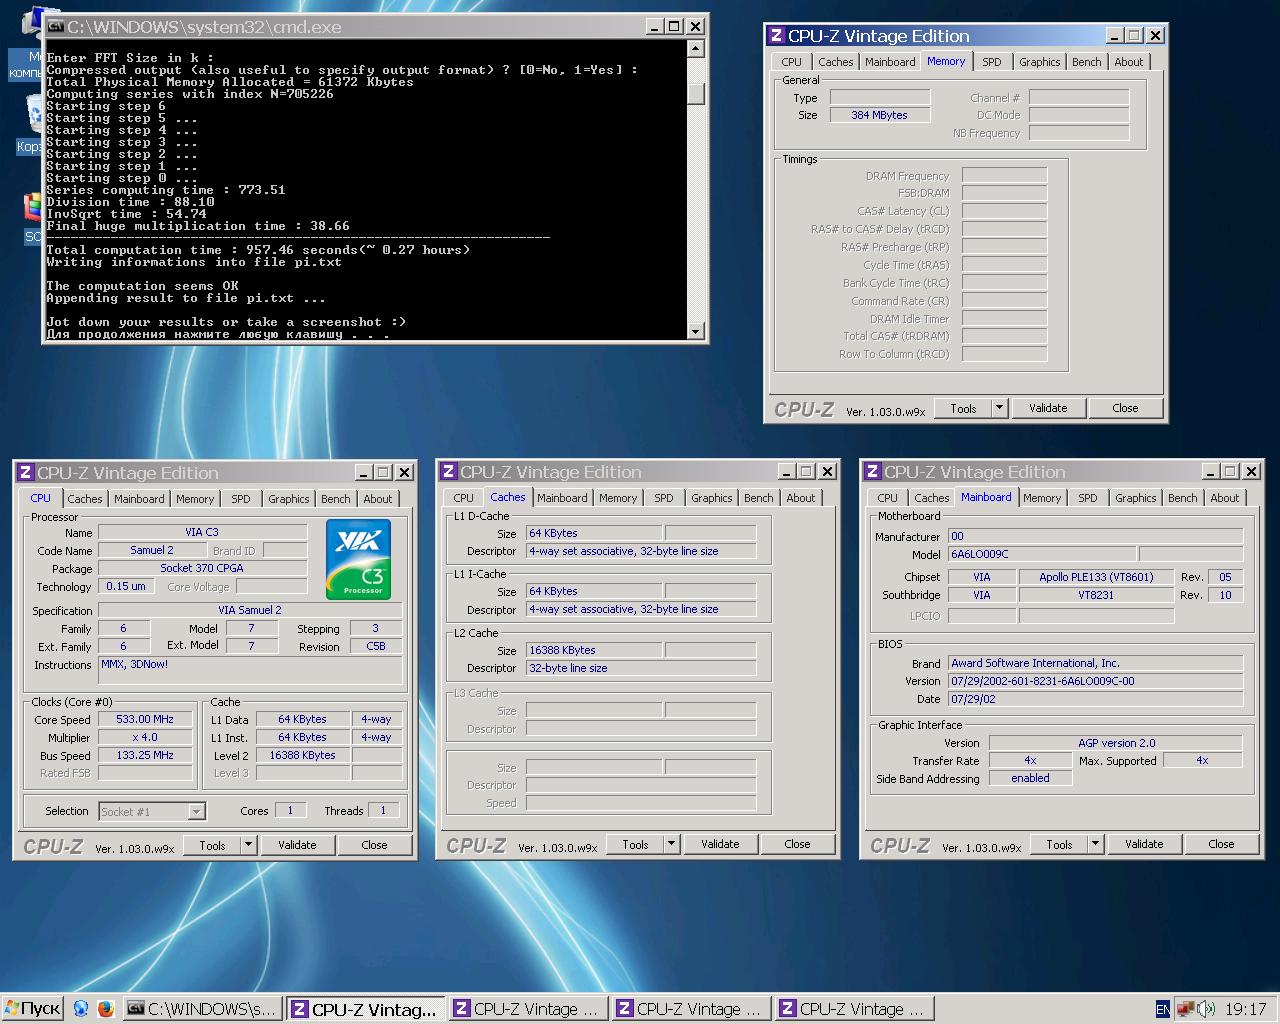1280x1024 pixels.
Task: Click Validate in the Memory window
Action: [x=1048, y=408]
